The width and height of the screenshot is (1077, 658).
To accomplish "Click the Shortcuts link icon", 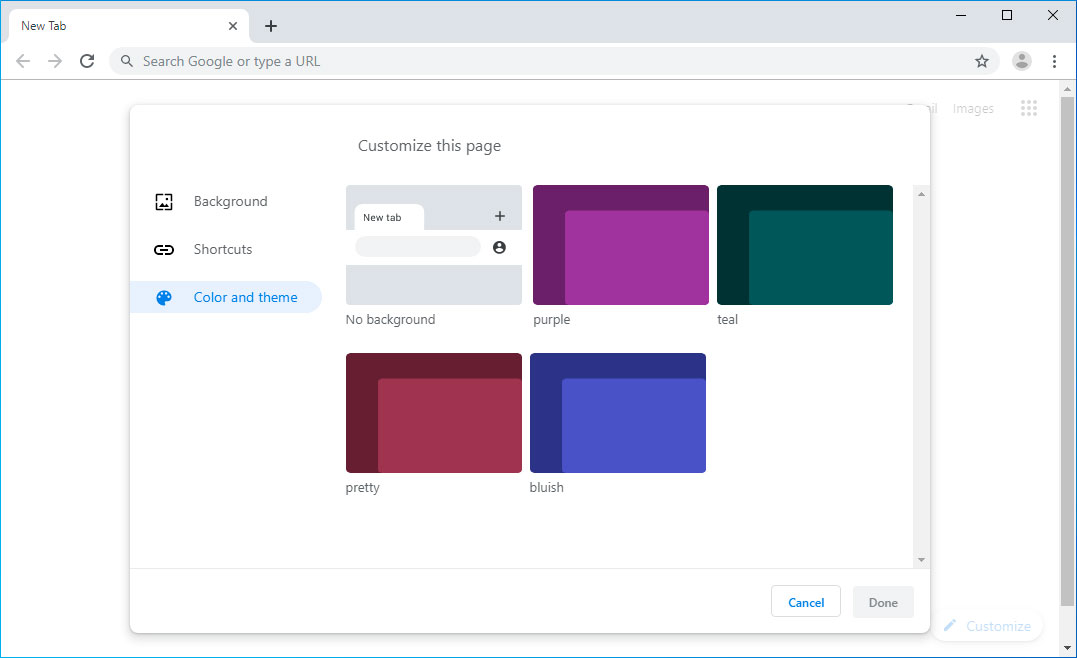I will point(164,249).
